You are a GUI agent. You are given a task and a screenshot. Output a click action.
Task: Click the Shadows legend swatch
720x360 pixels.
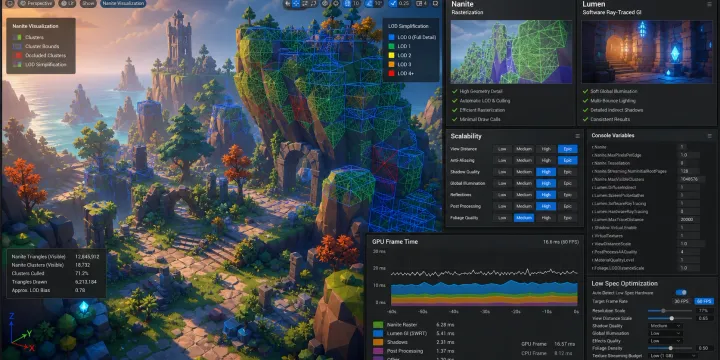[x=378, y=342]
